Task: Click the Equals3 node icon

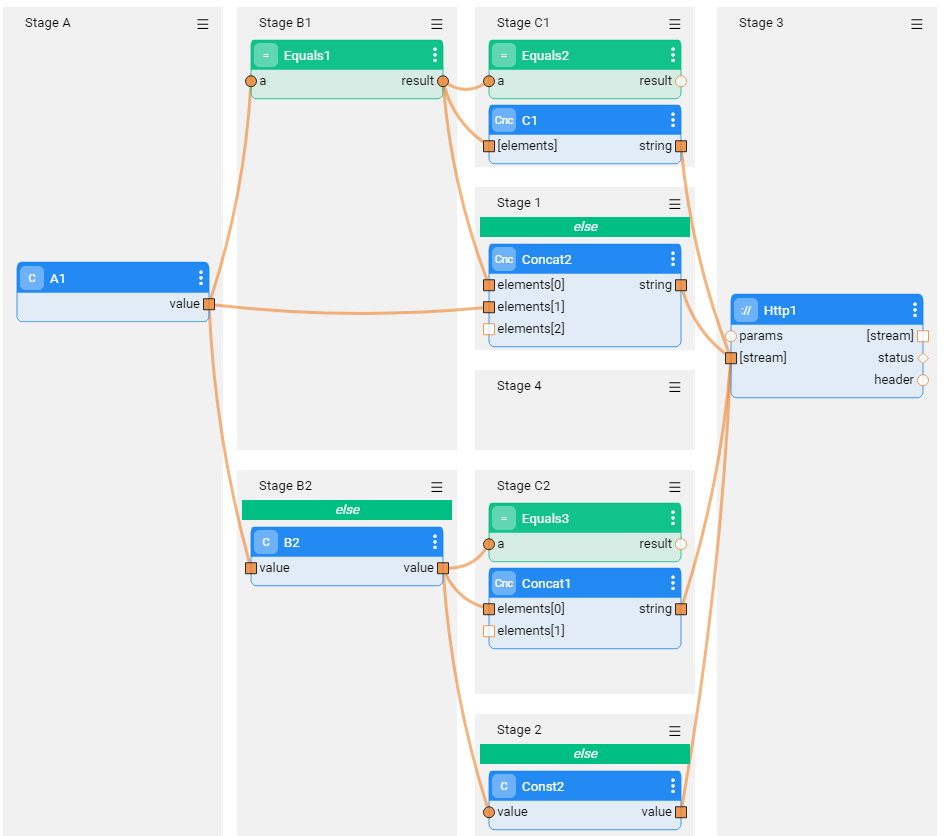Action: tap(504, 519)
